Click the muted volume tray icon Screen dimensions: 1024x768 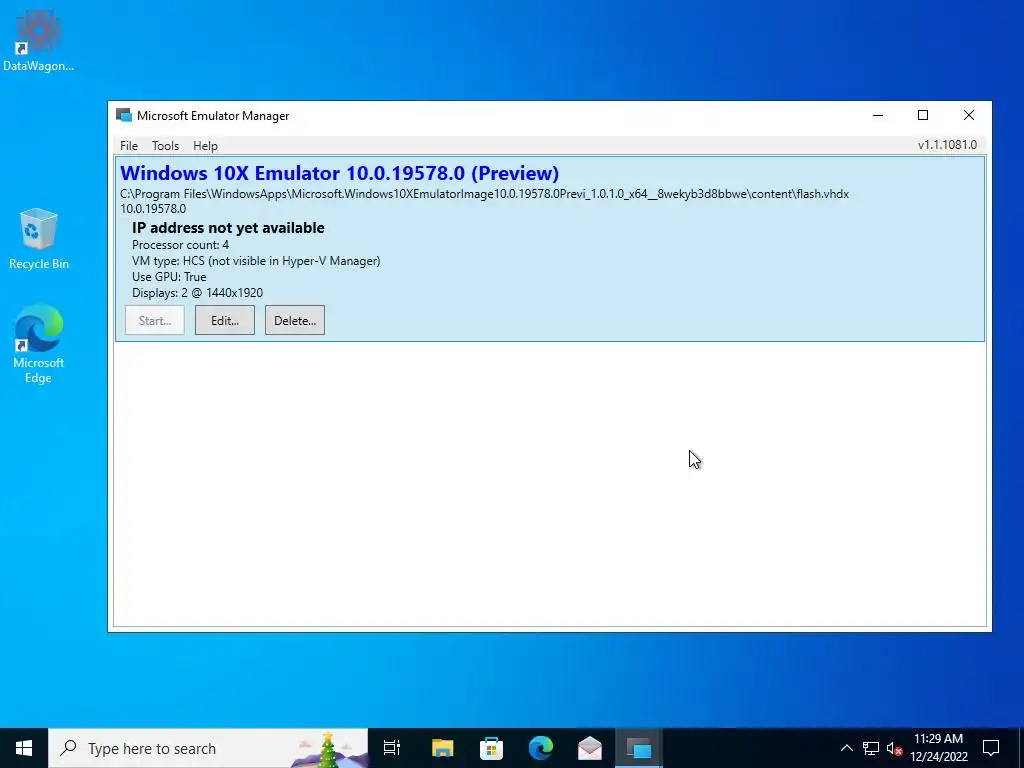point(894,748)
